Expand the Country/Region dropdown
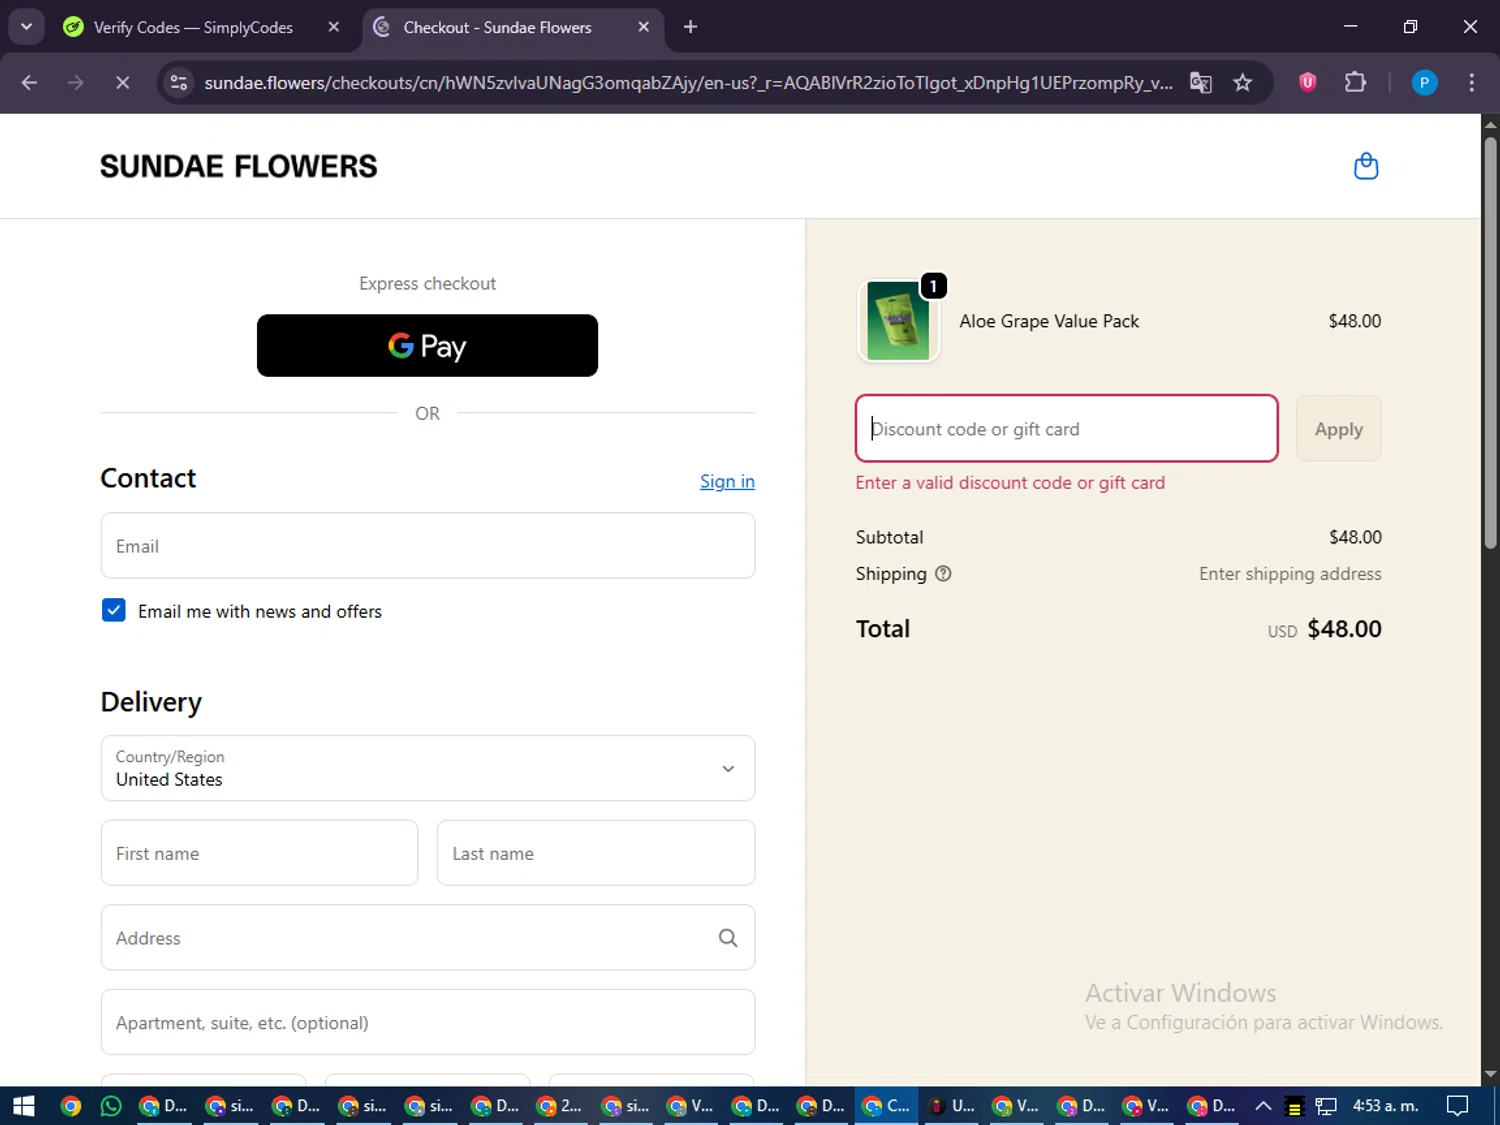Viewport: 1500px width, 1125px height. click(x=428, y=768)
